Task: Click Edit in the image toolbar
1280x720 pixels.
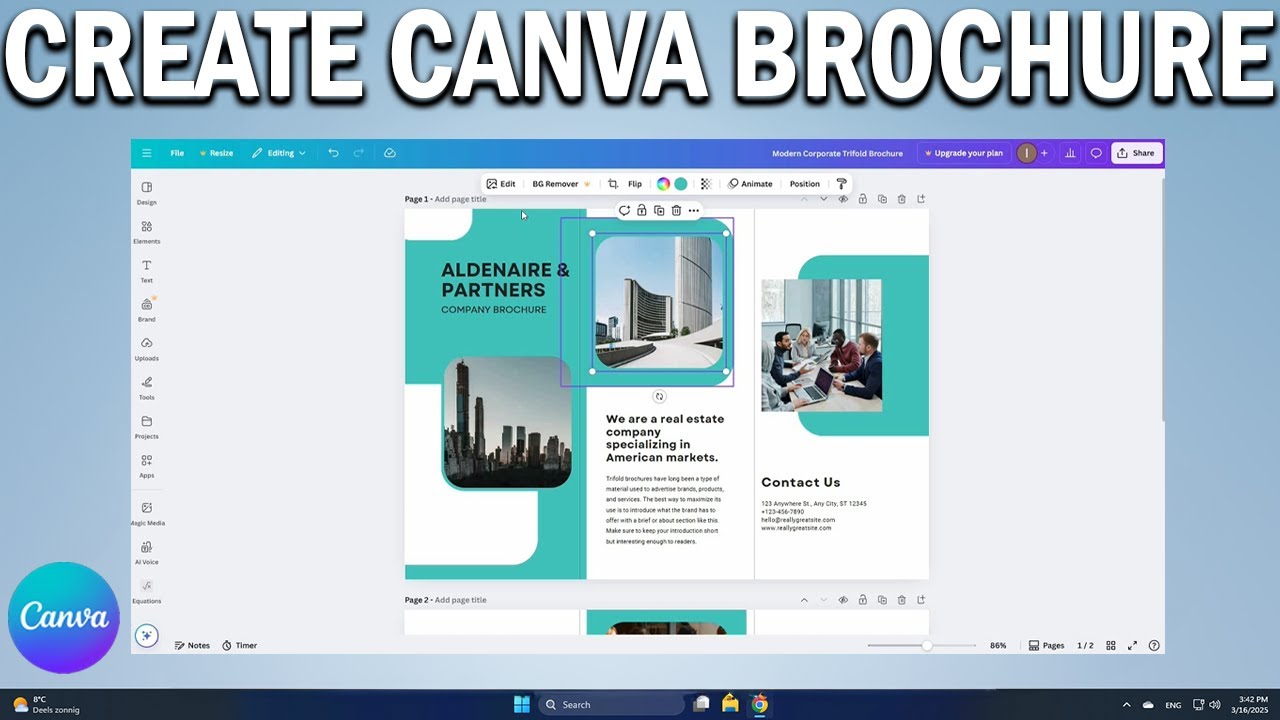Action: [501, 184]
